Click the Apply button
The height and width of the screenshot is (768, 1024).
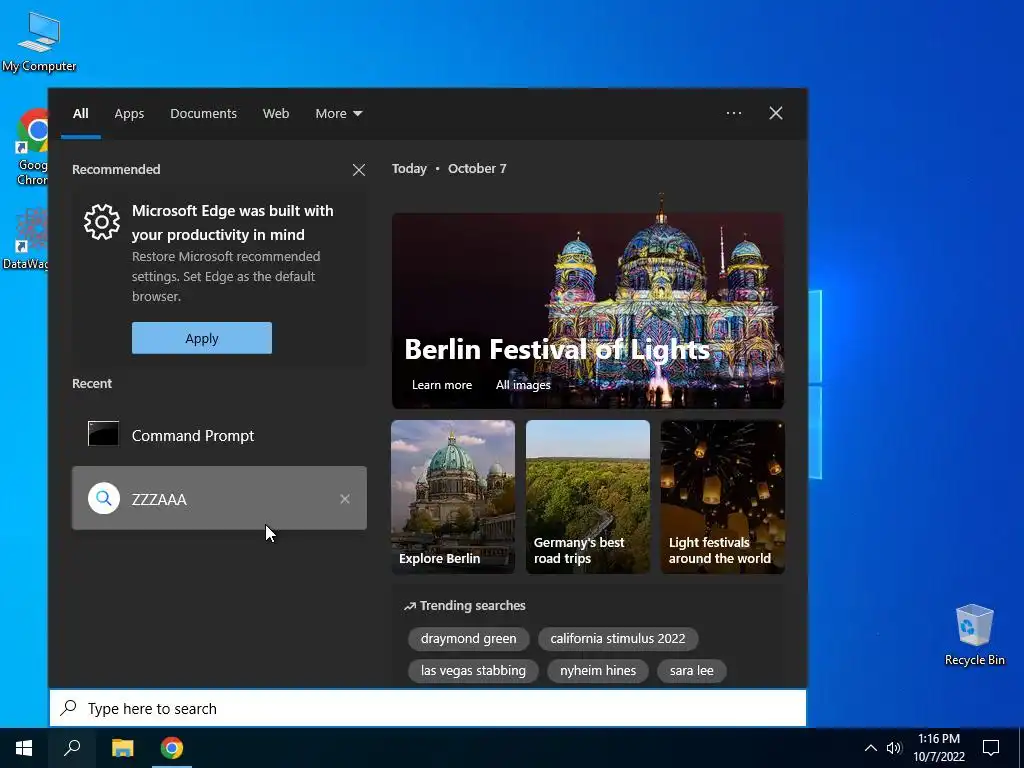point(202,338)
